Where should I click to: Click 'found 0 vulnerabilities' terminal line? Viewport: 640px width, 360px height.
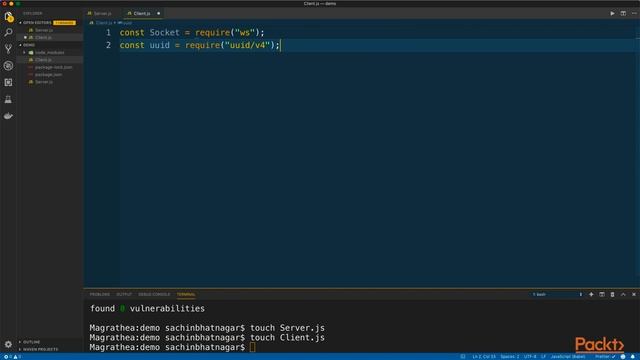pos(147,309)
